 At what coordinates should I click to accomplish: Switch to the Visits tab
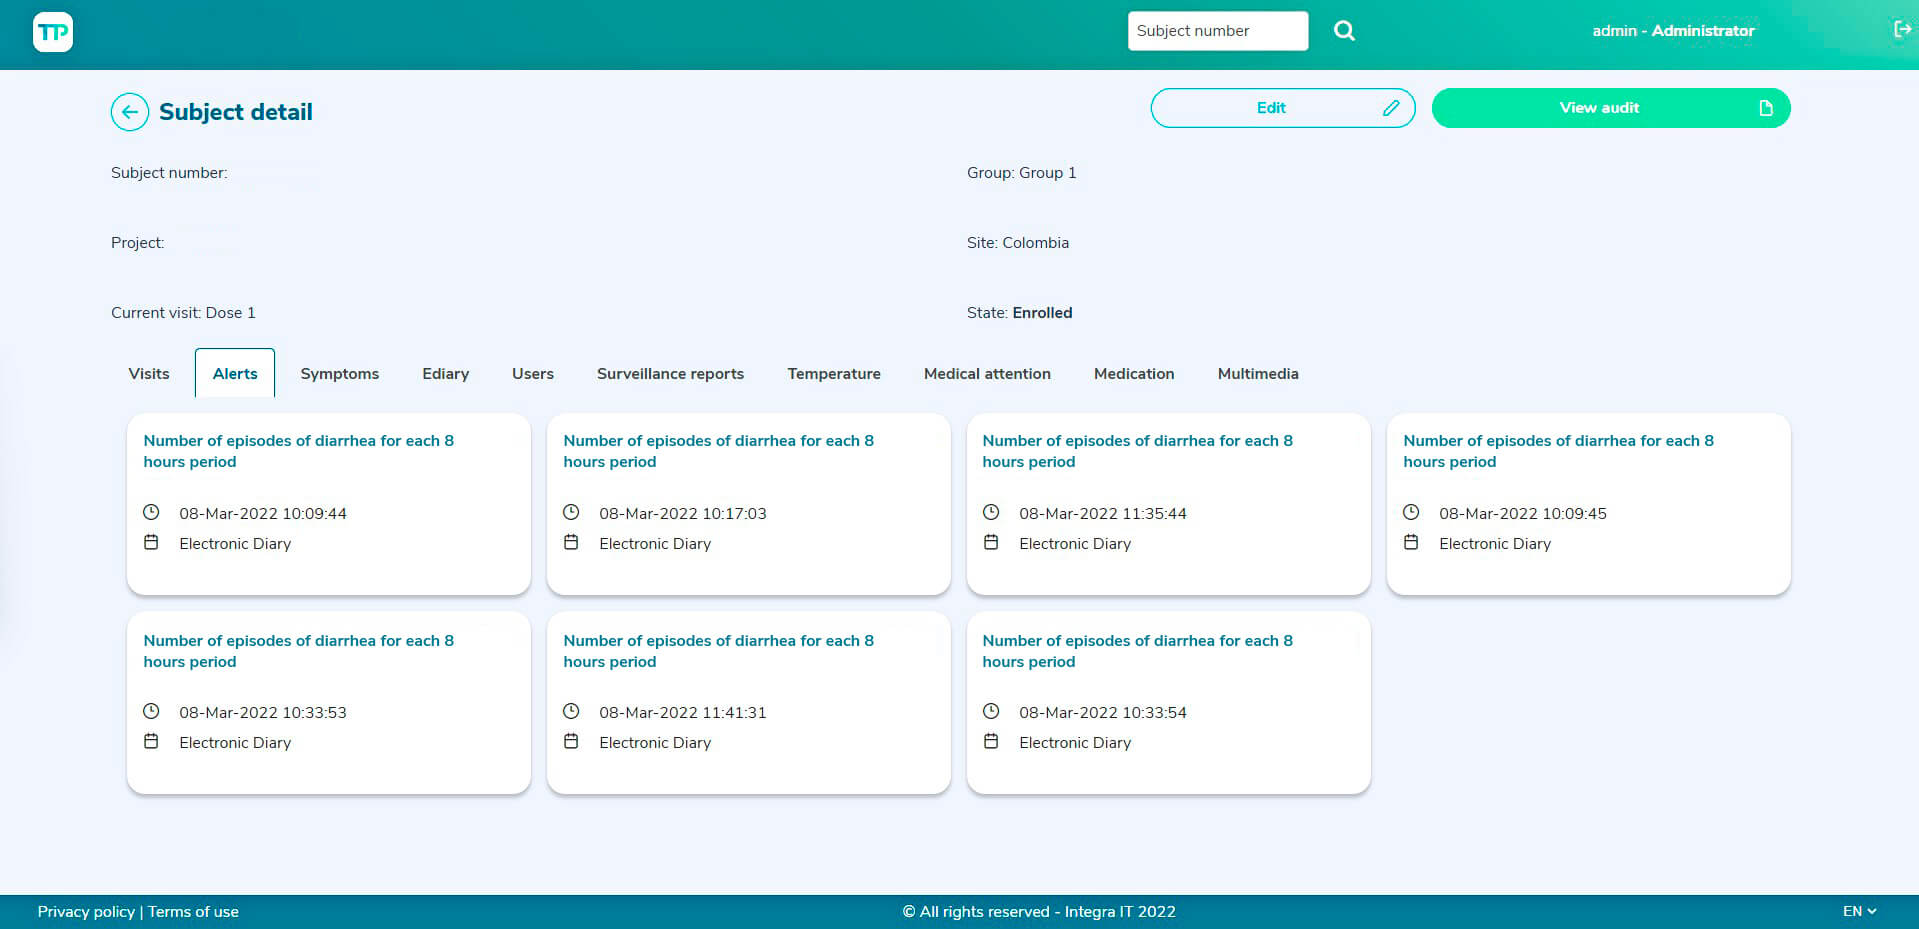click(149, 374)
